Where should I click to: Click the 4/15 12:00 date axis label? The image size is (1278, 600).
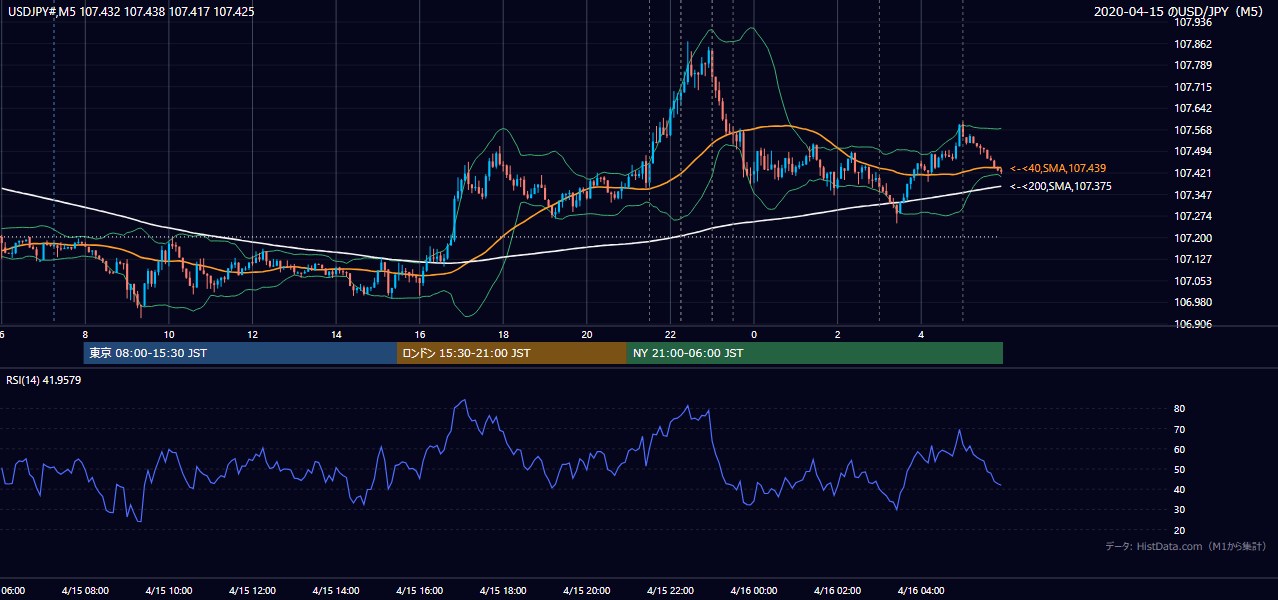(x=252, y=591)
